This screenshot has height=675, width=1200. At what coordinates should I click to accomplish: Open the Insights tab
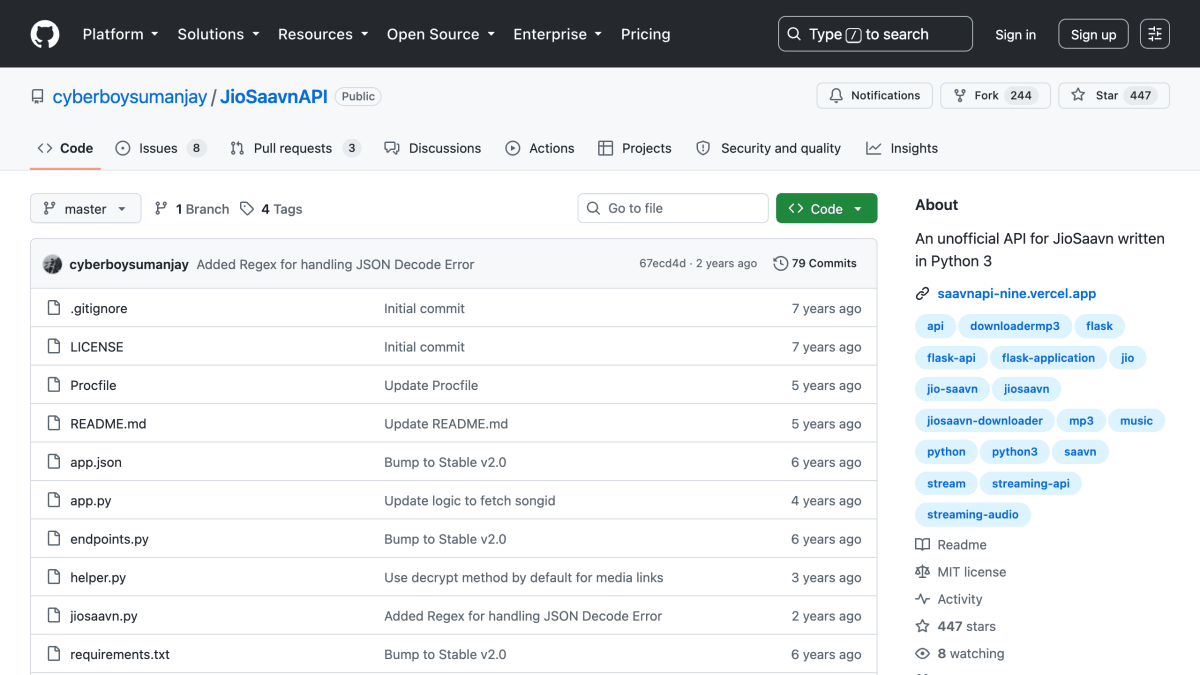pos(902,148)
